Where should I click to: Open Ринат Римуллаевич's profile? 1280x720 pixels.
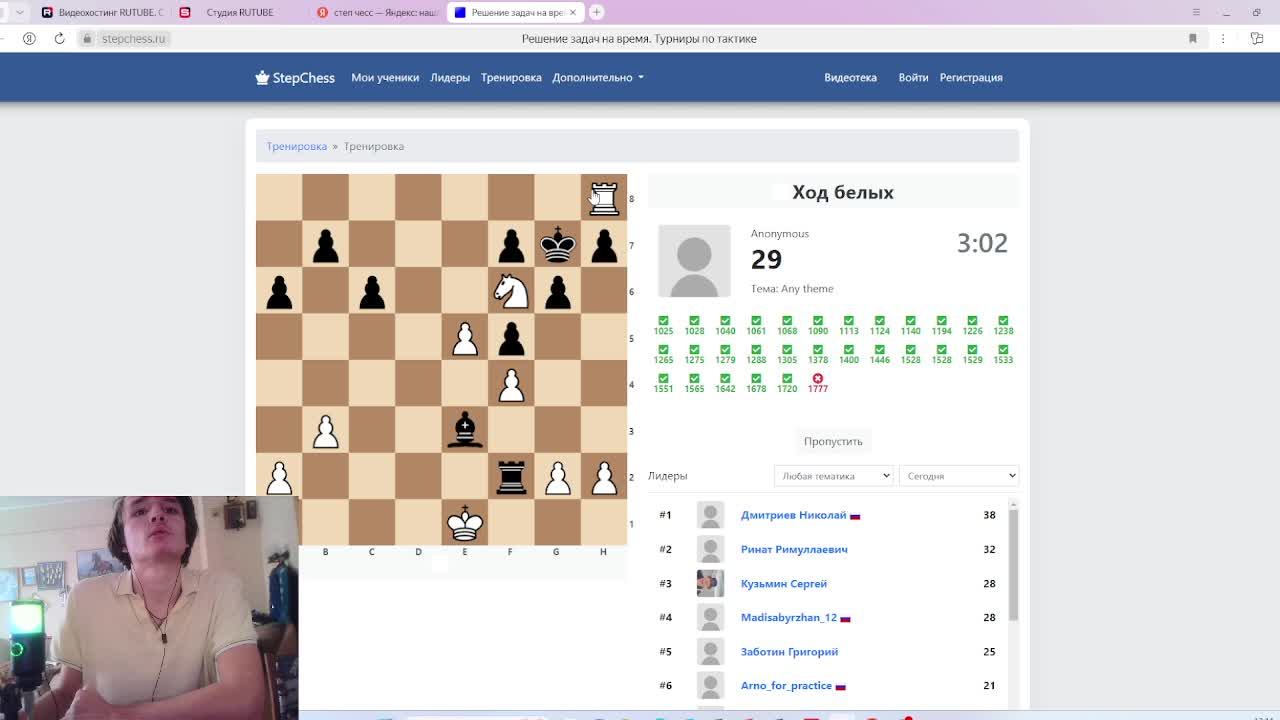tap(794, 549)
